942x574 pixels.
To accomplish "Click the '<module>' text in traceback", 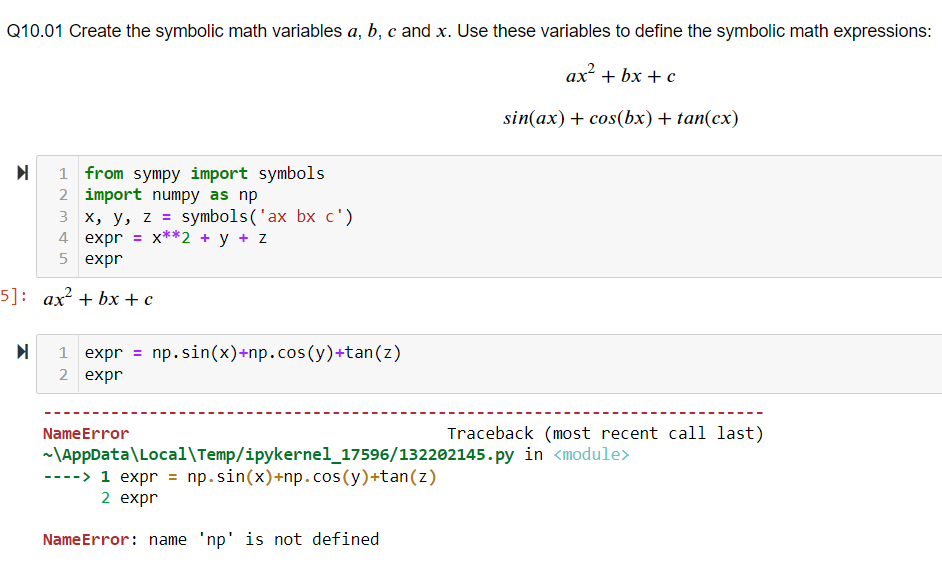I will pos(591,455).
